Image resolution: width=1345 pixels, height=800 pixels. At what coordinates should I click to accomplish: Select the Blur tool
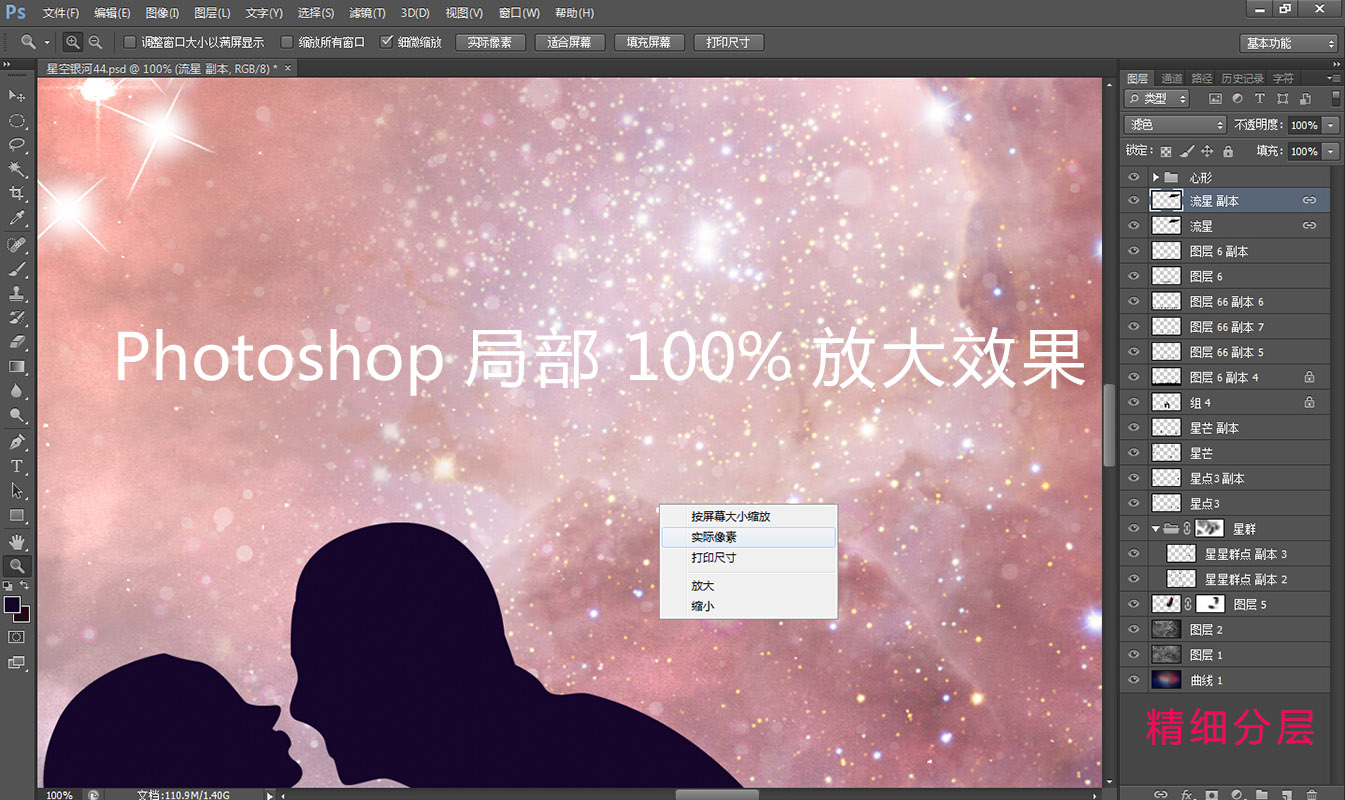tap(17, 391)
